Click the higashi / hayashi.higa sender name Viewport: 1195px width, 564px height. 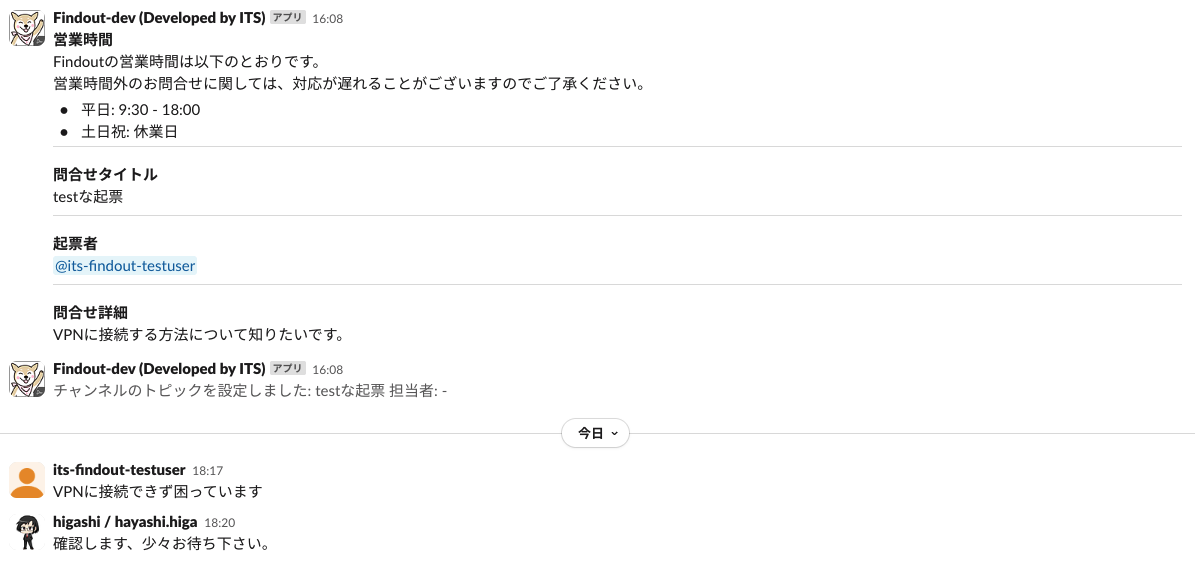(x=125, y=522)
